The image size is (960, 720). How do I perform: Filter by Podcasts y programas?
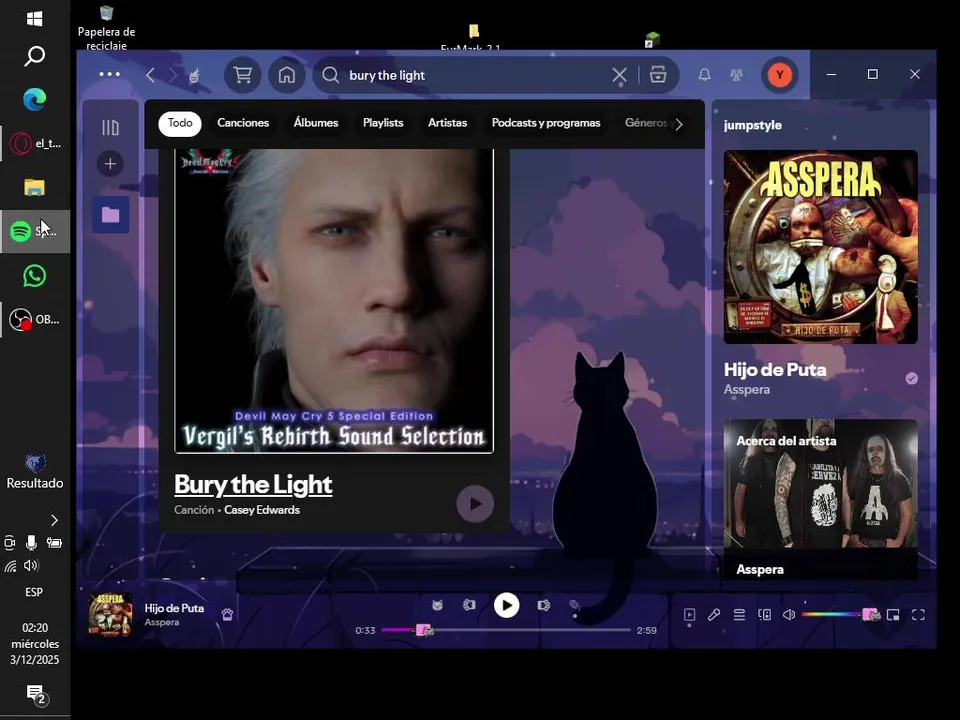pos(546,123)
